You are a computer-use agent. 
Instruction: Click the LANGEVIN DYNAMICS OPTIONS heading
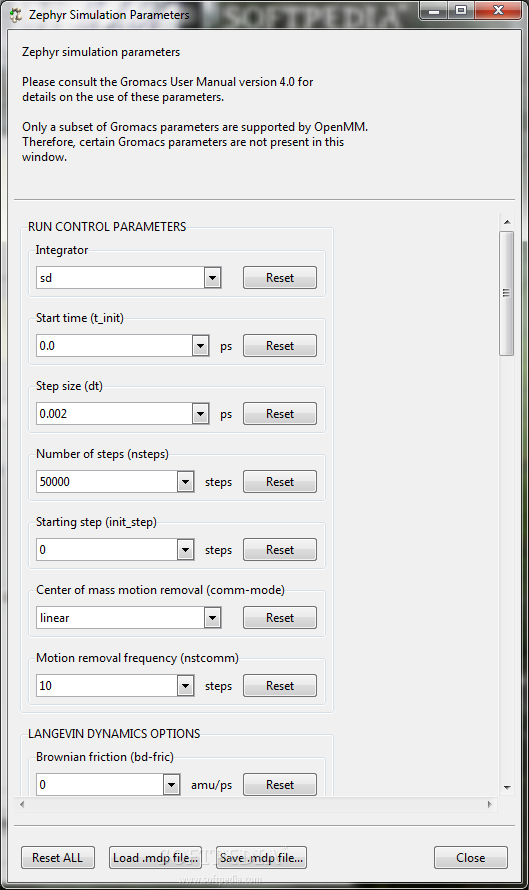click(114, 734)
